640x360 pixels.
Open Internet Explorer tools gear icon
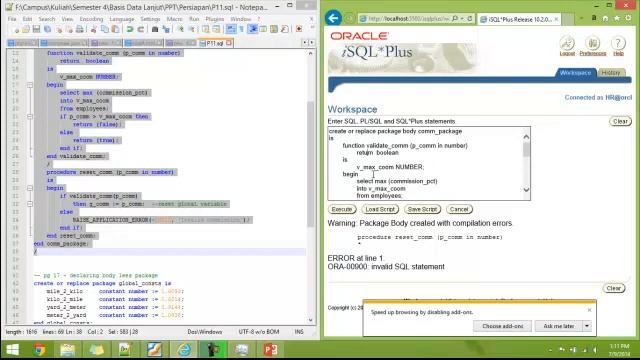tap(628, 18)
